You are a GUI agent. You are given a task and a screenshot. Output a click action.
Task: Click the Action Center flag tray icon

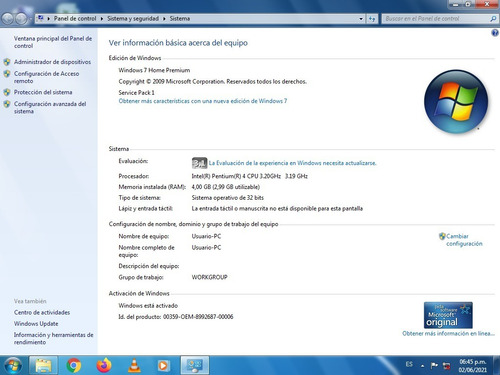pyautogui.click(x=434, y=366)
